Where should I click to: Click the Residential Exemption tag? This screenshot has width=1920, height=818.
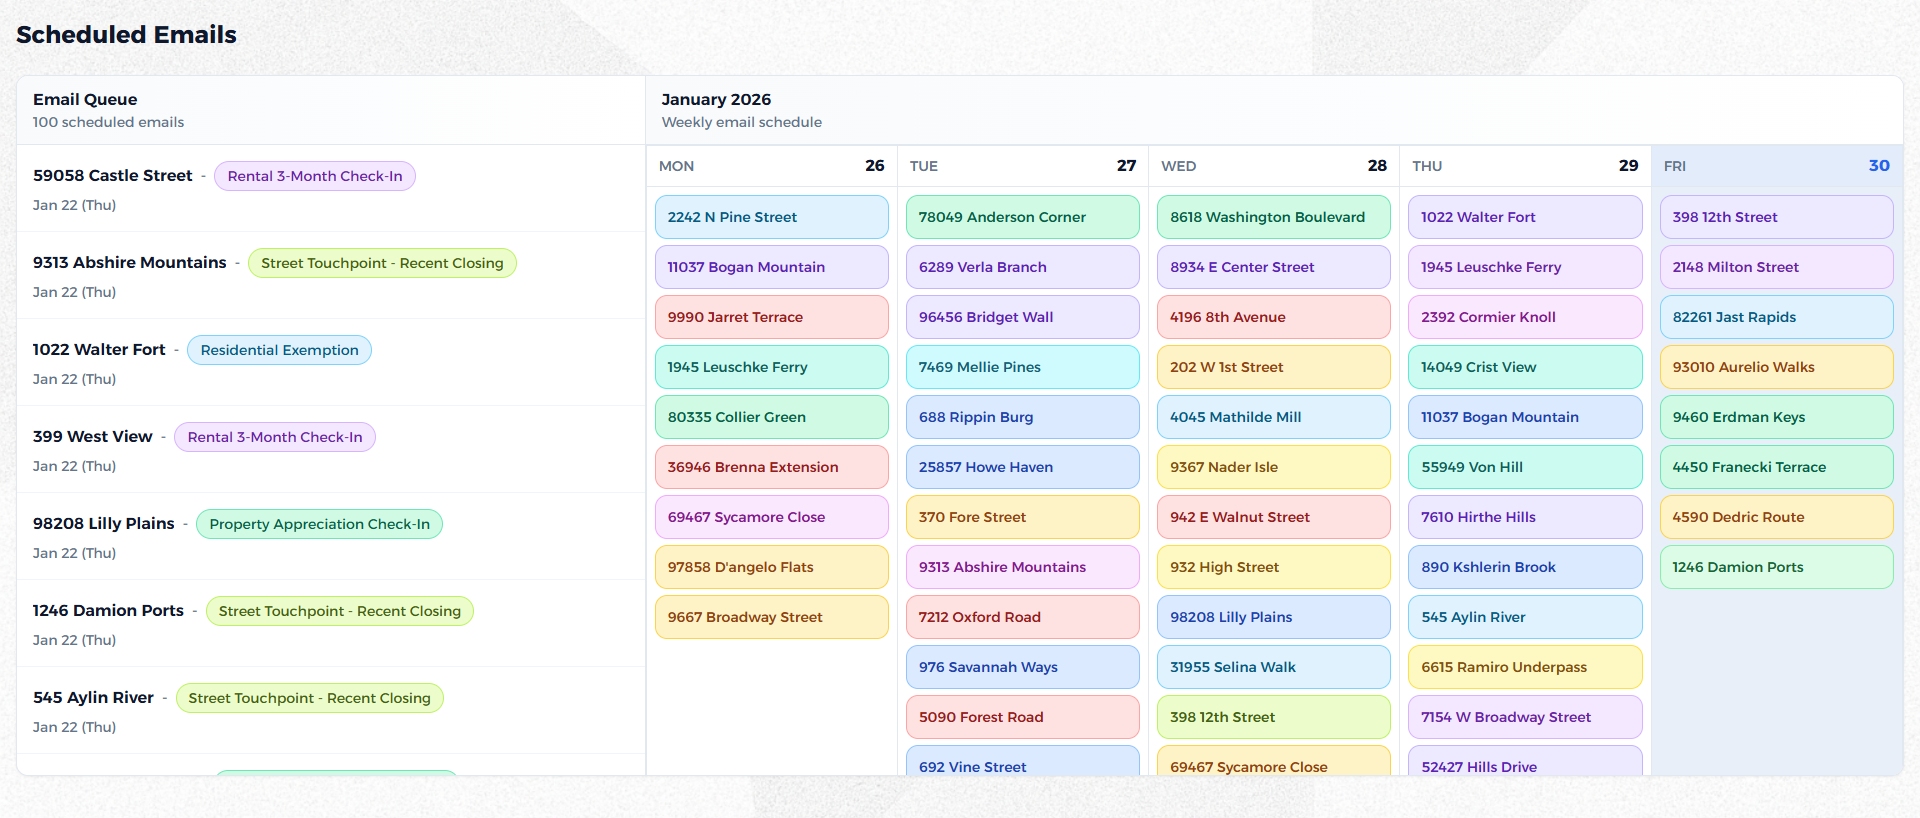point(279,350)
